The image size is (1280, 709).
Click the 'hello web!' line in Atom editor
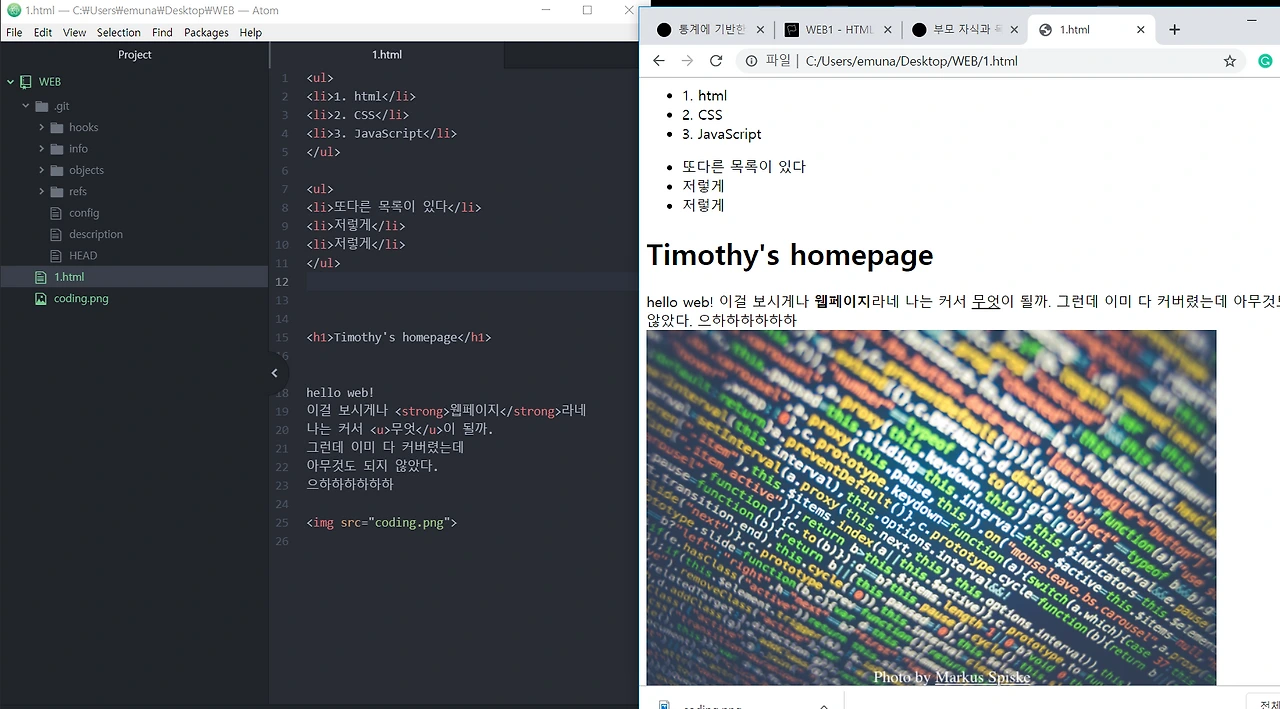[340, 393]
